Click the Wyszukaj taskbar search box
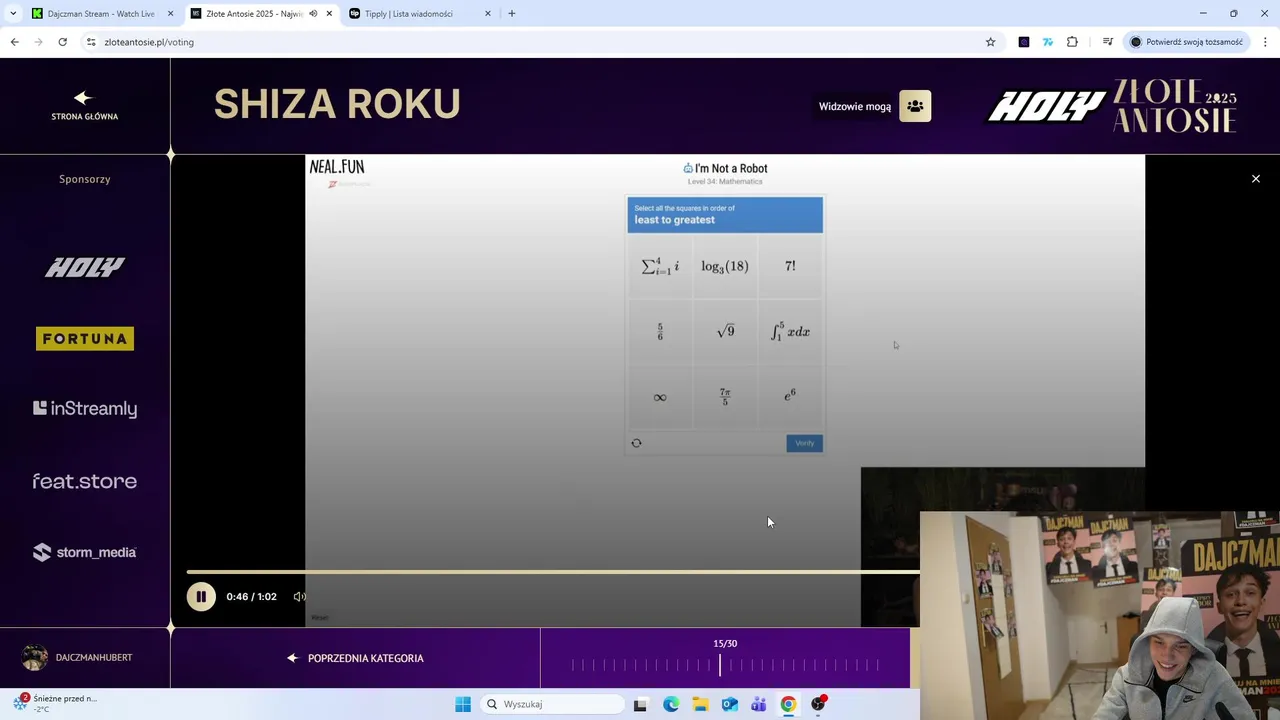The image size is (1280, 720). tap(552, 704)
